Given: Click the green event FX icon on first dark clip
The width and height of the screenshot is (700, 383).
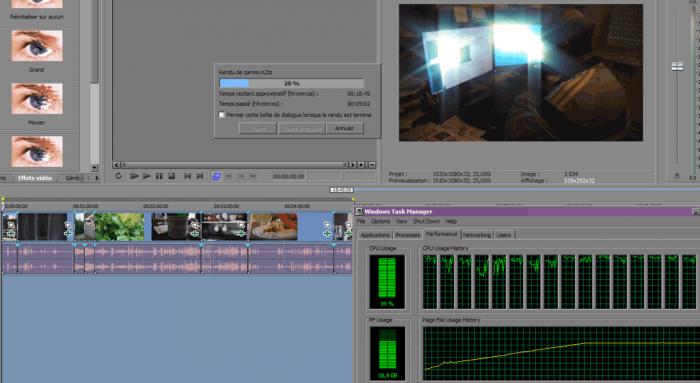Looking at the screenshot, I should coord(68,233).
